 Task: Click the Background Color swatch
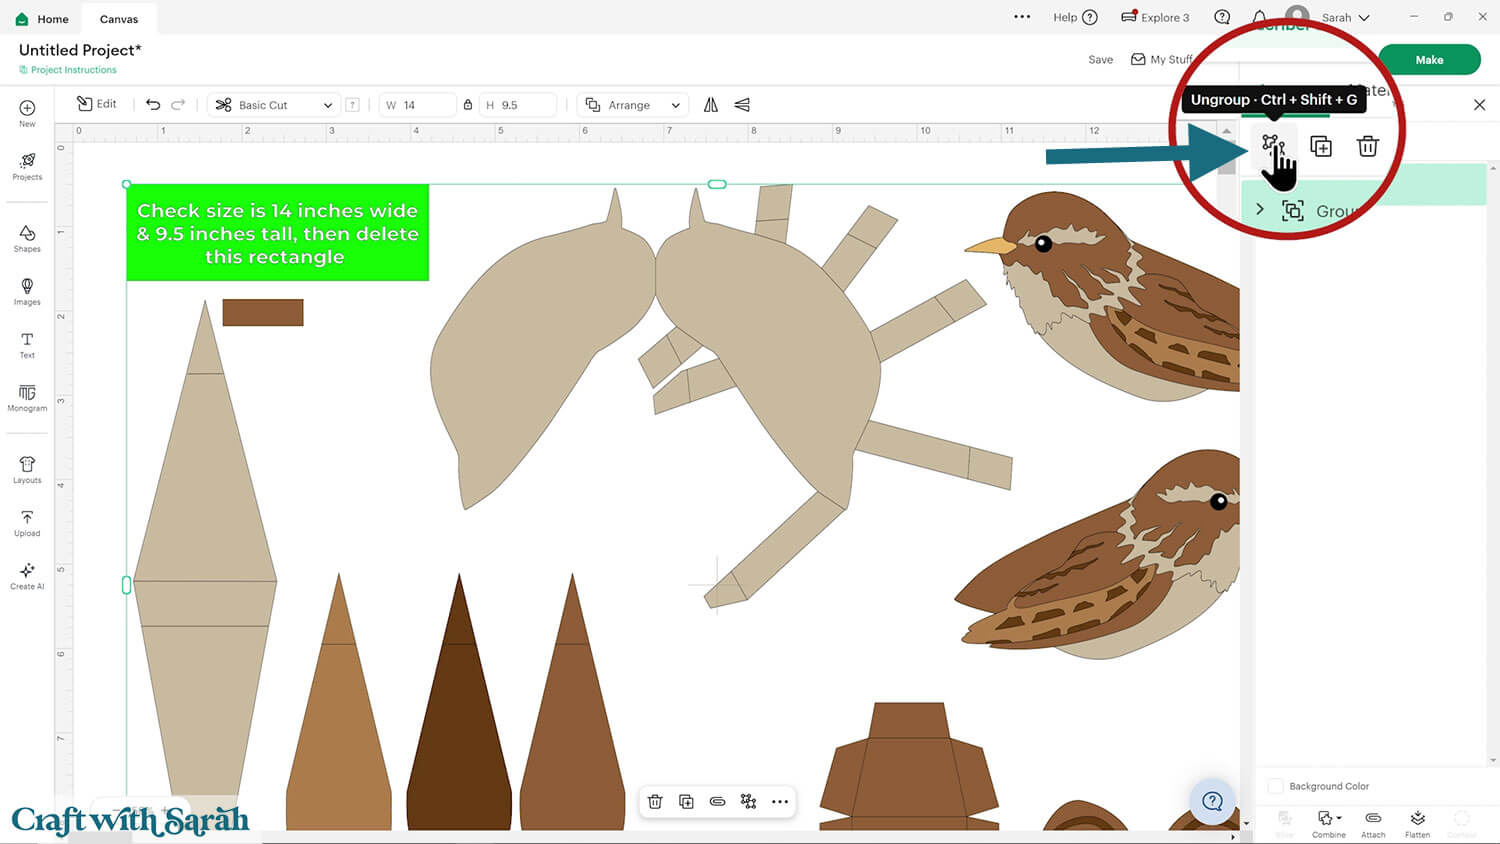tap(1275, 786)
